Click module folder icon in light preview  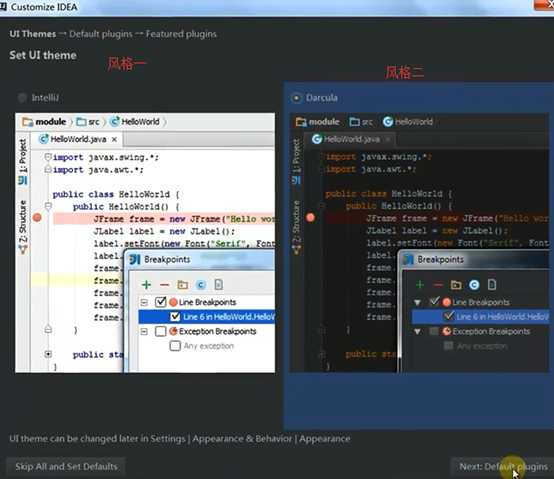(x=27, y=122)
